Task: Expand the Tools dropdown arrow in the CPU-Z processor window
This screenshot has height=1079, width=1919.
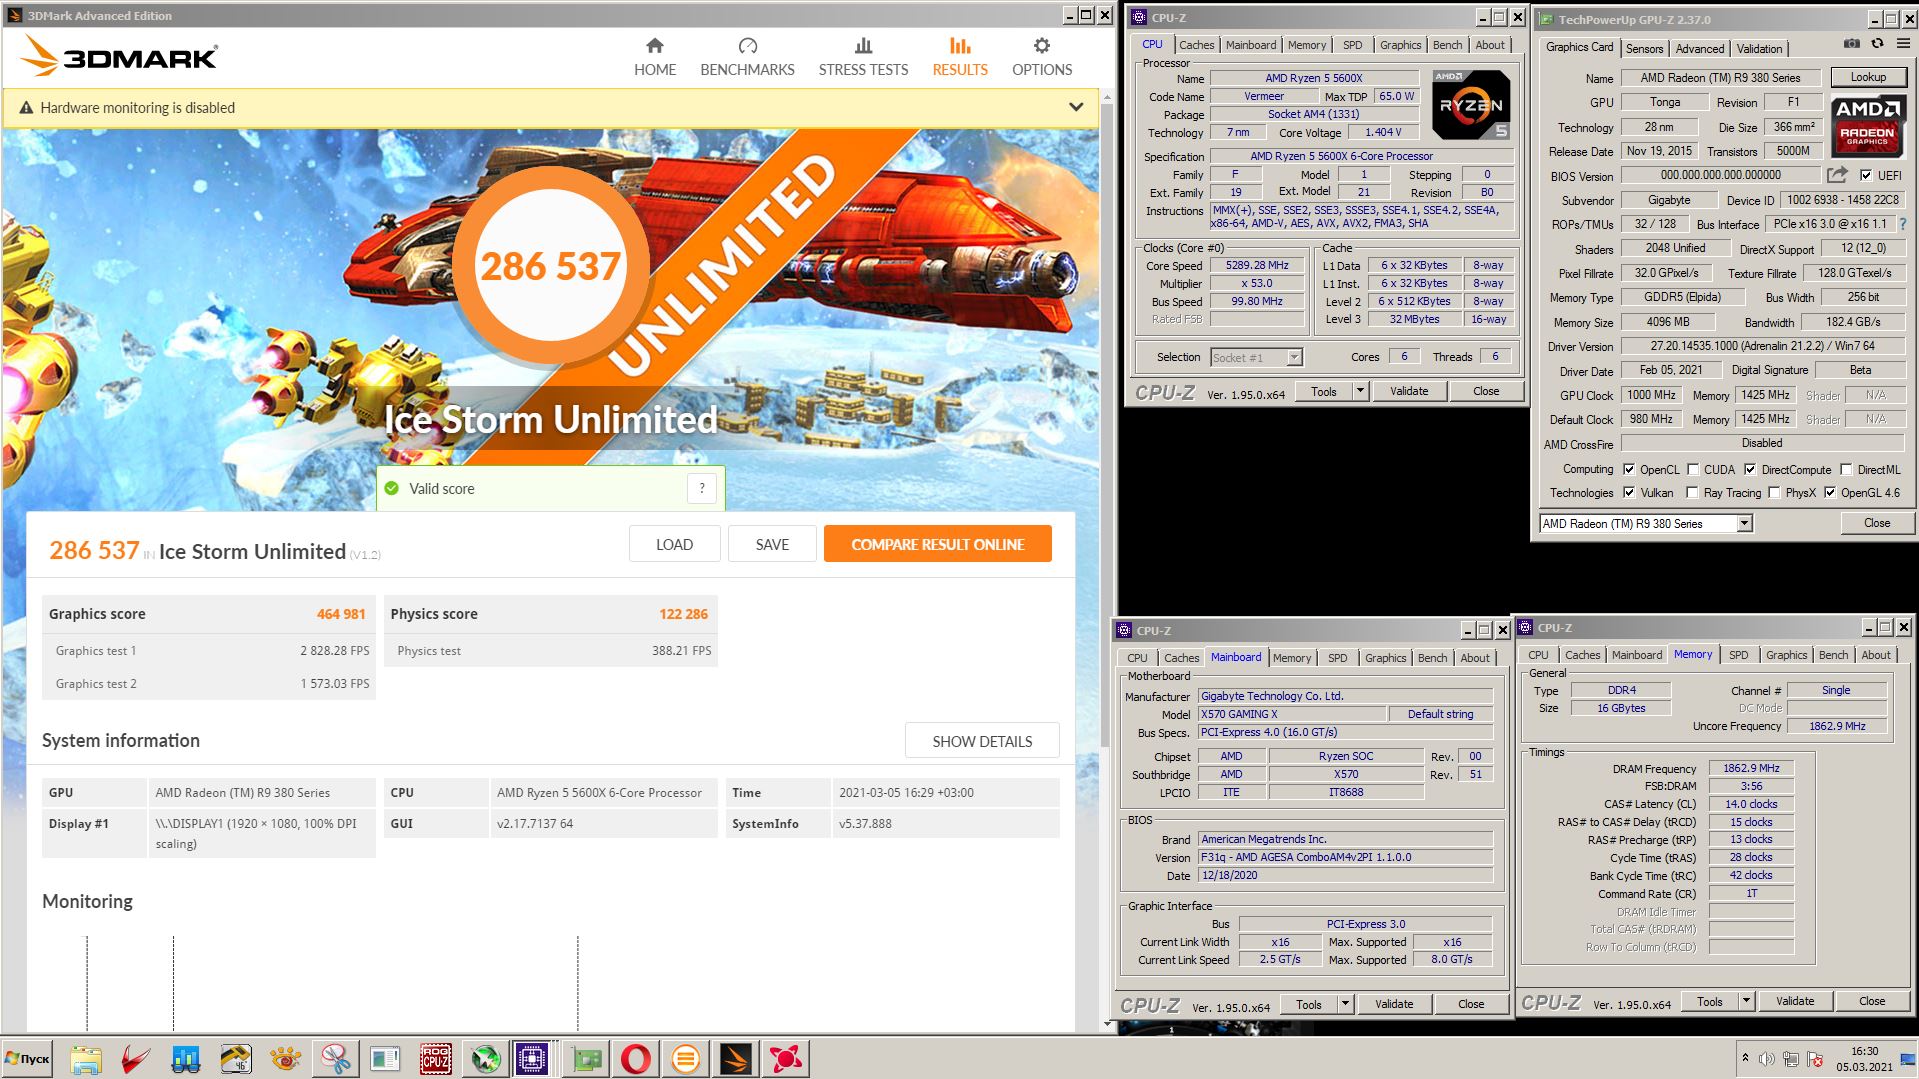Action: (1360, 391)
